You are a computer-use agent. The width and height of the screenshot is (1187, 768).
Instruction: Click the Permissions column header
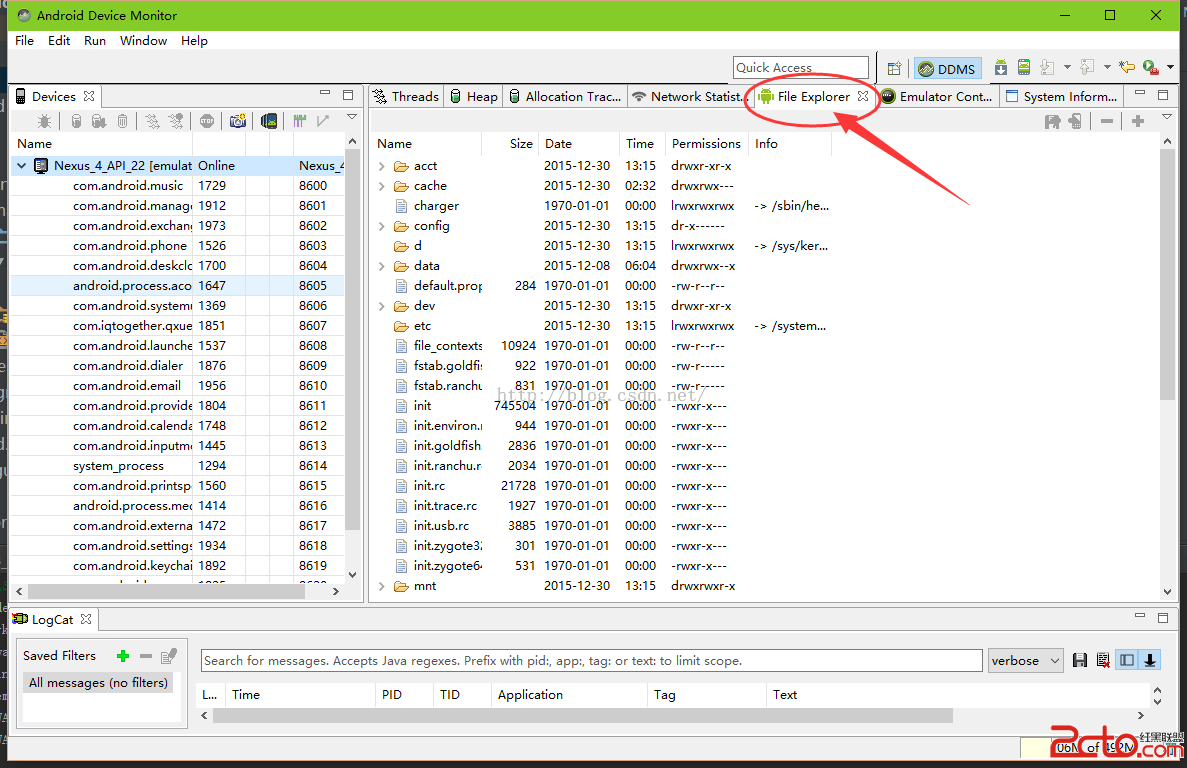coord(706,144)
